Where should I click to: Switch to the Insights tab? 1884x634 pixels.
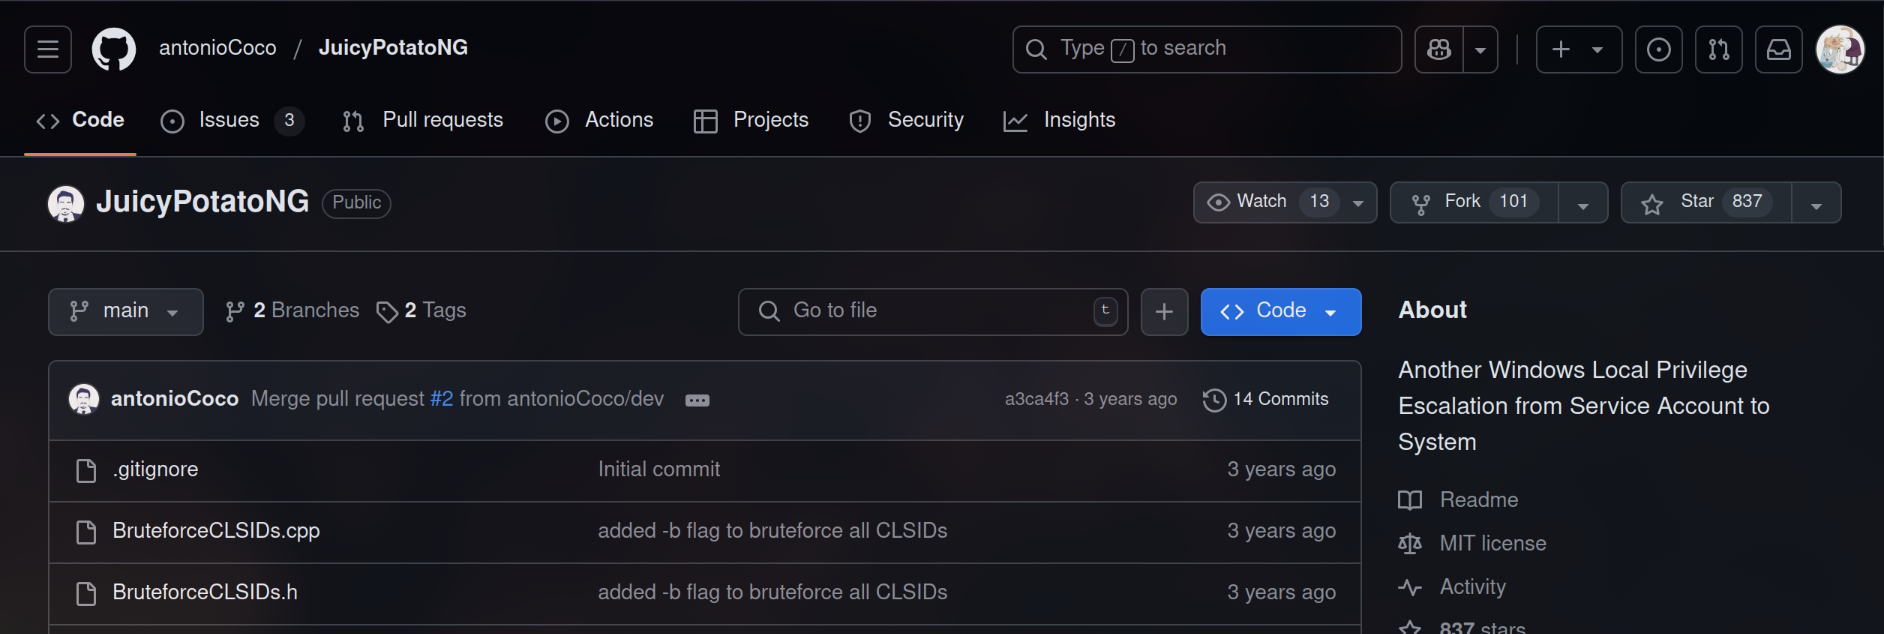tap(1060, 120)
